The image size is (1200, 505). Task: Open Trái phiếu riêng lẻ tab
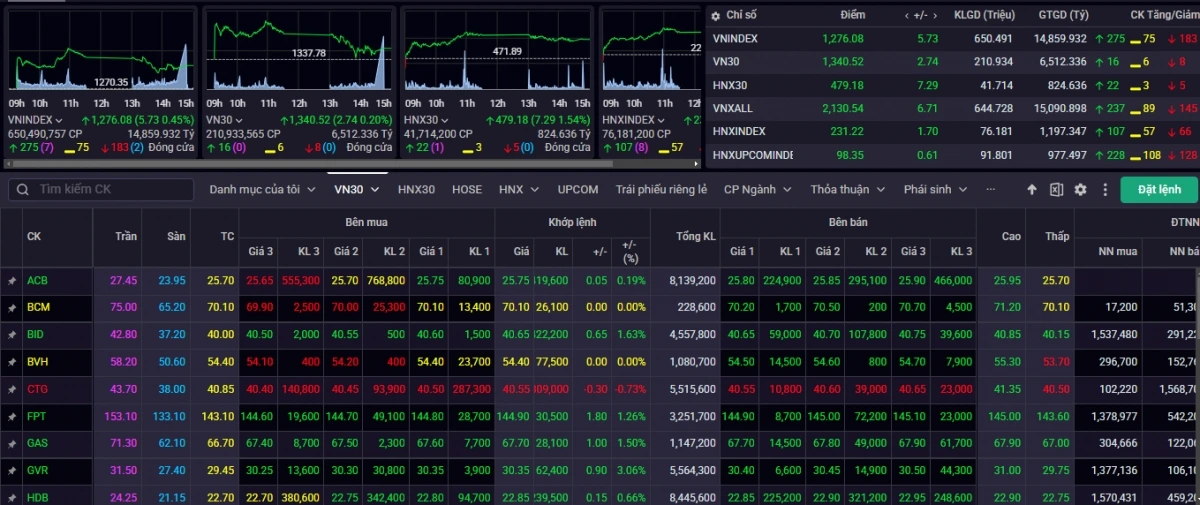point(661,189)
